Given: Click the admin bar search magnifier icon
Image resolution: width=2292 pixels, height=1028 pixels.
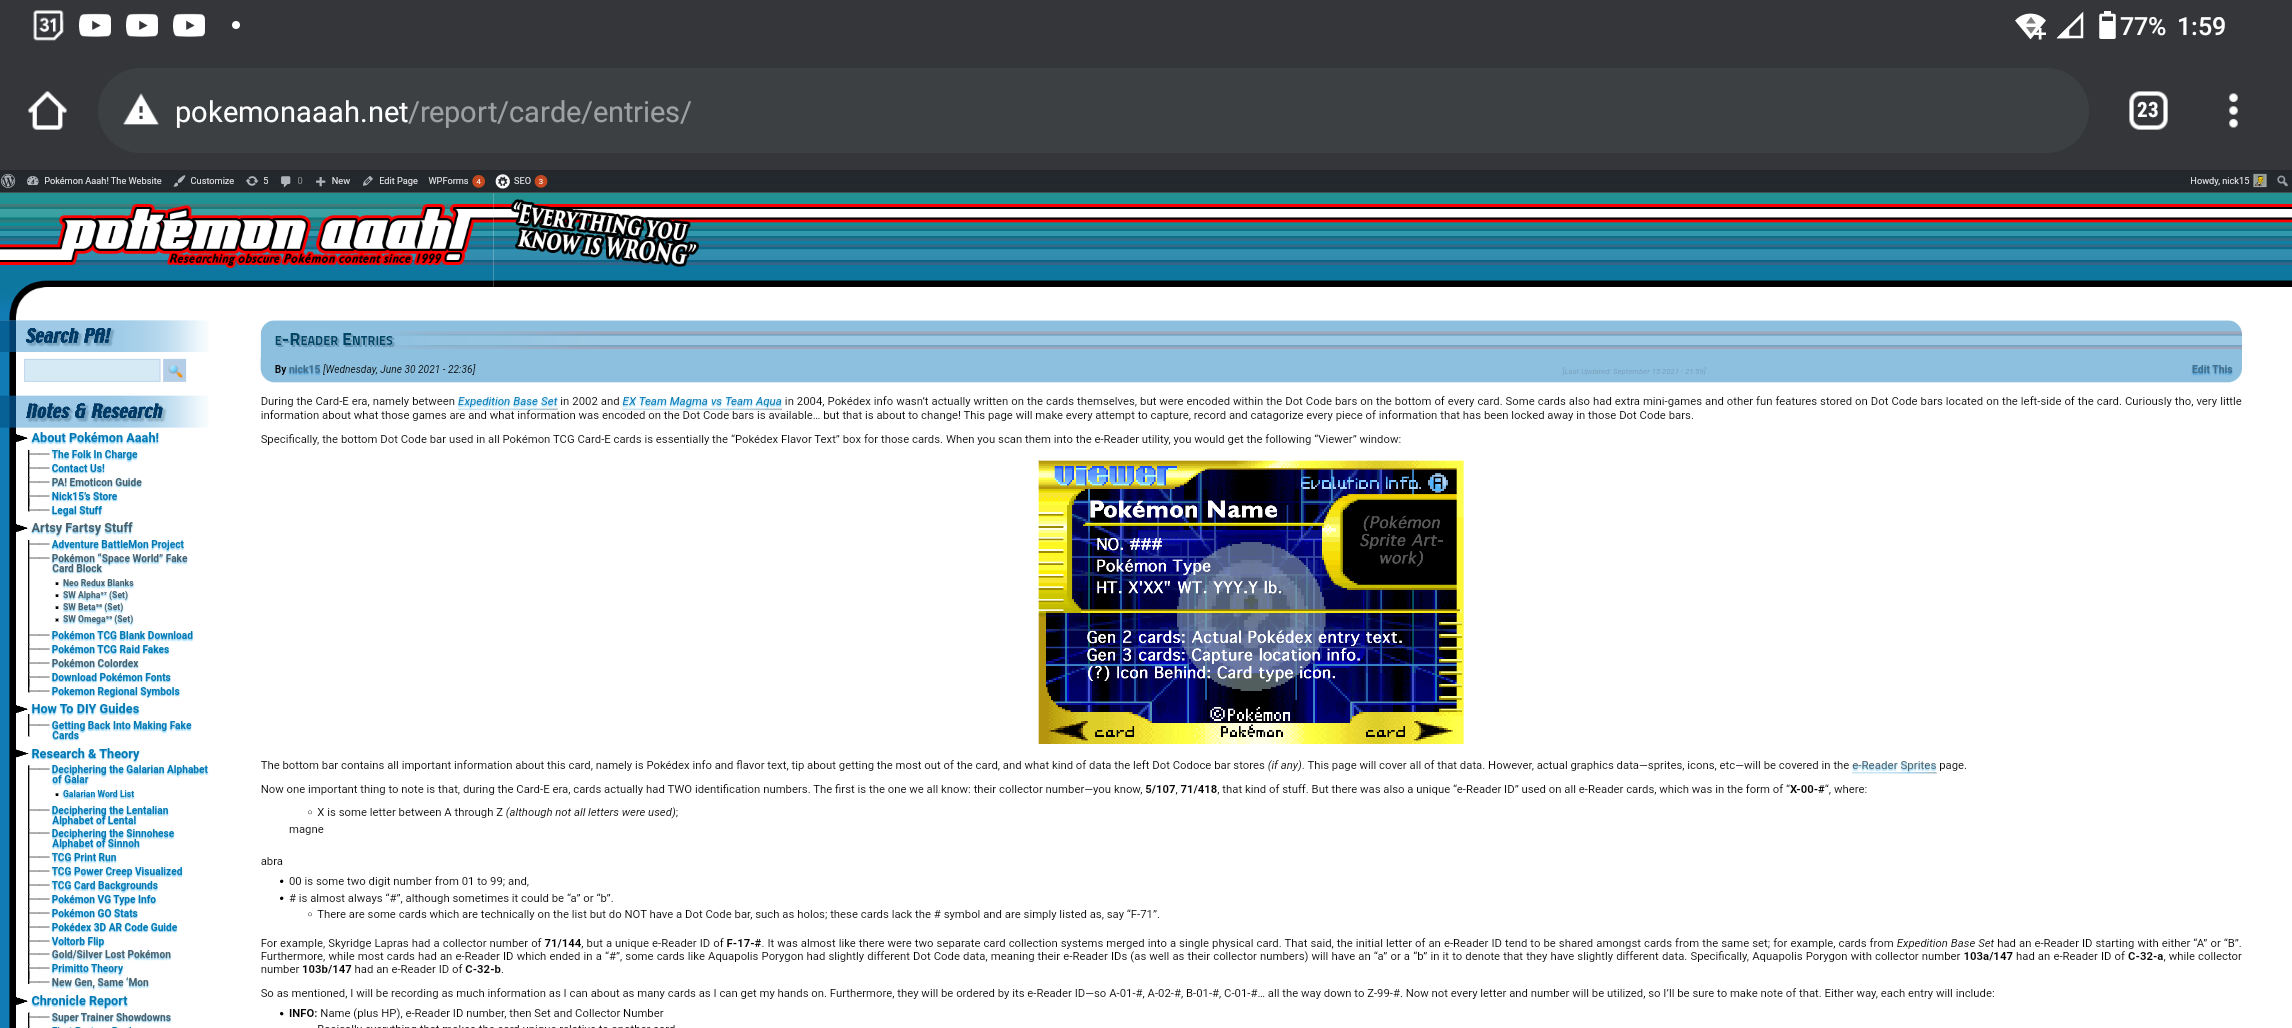Looking at the screenshot, I should click(2282, 181).
